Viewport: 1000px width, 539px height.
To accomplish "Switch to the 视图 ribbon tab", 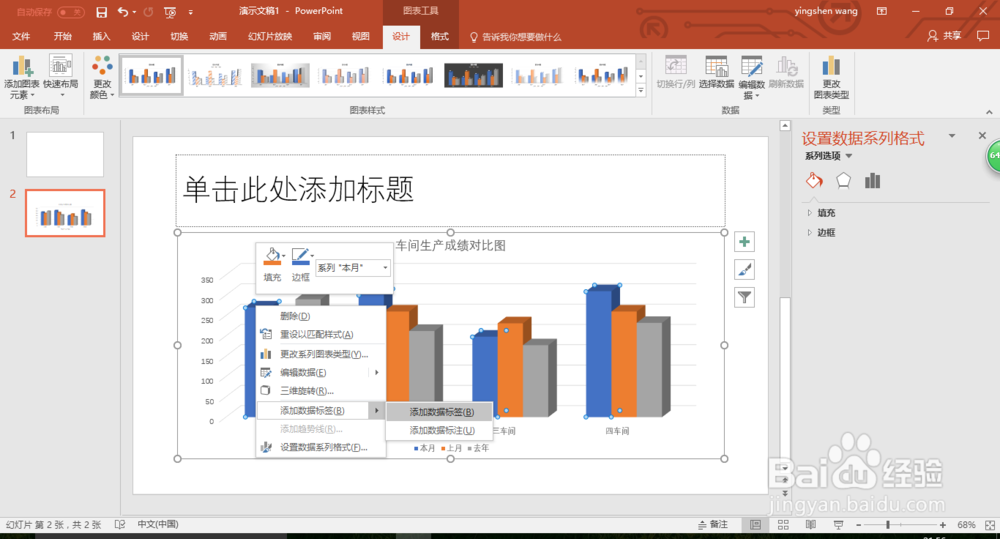I will point(360,36).
